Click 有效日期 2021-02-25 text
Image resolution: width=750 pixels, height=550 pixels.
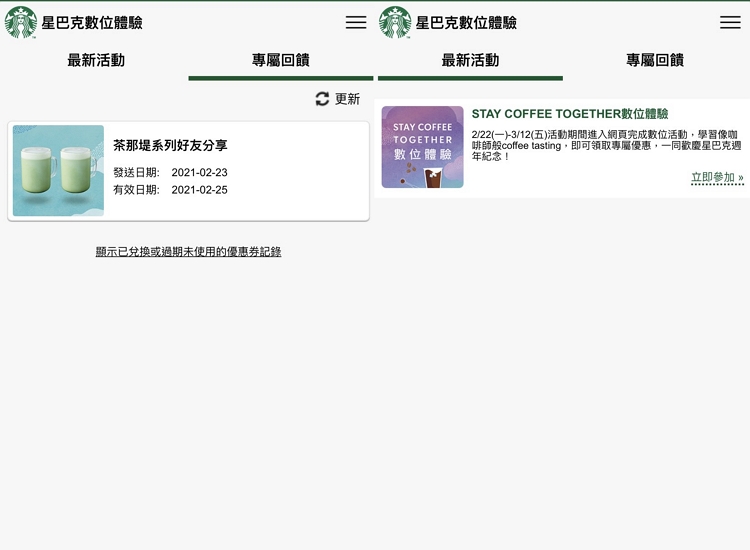pos(170,190)
